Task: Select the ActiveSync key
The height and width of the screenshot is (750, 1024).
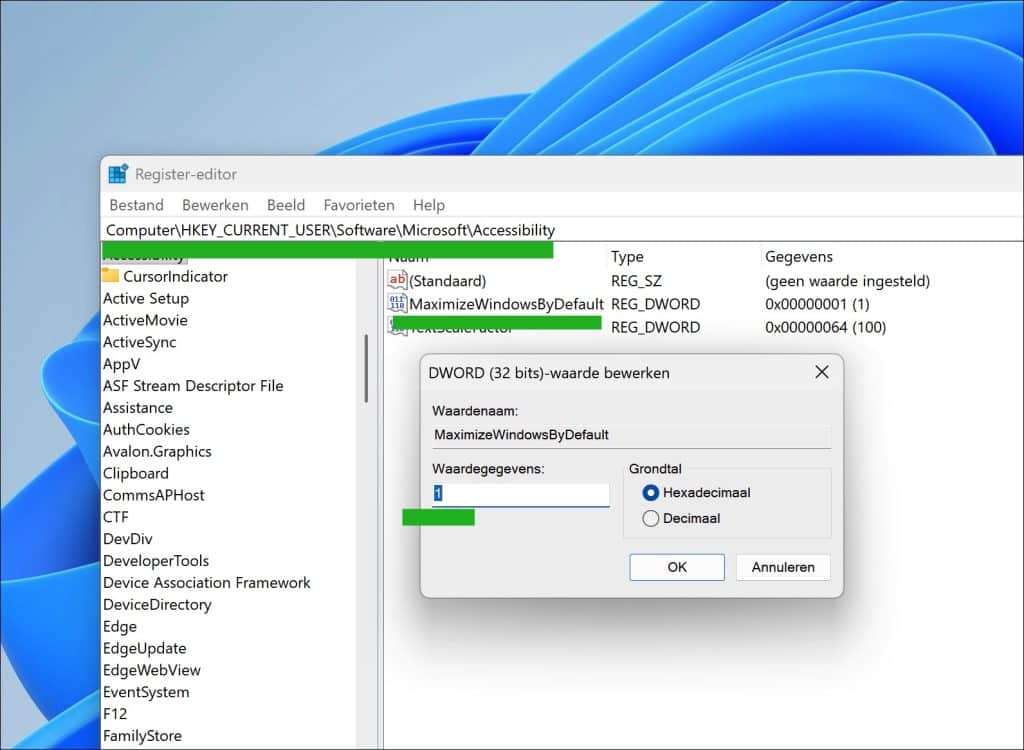Action: point(139,342)
